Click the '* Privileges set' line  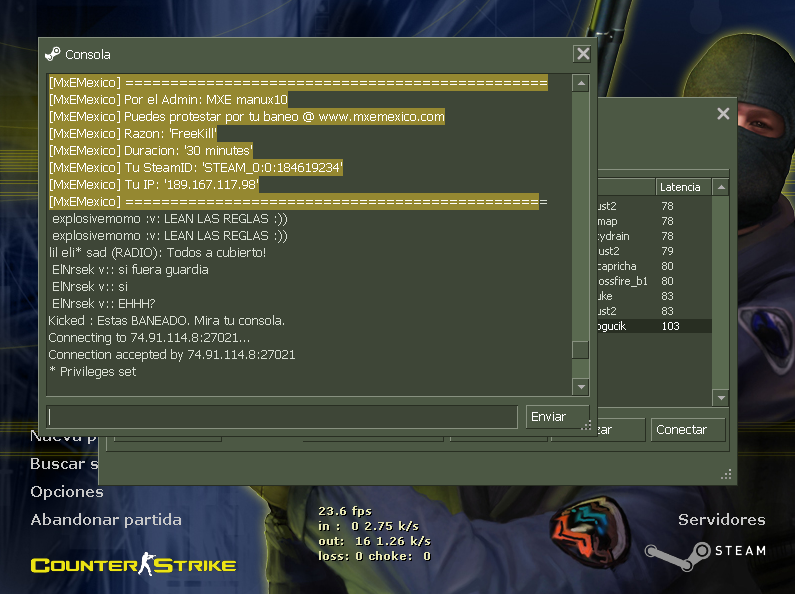(92, 372)
